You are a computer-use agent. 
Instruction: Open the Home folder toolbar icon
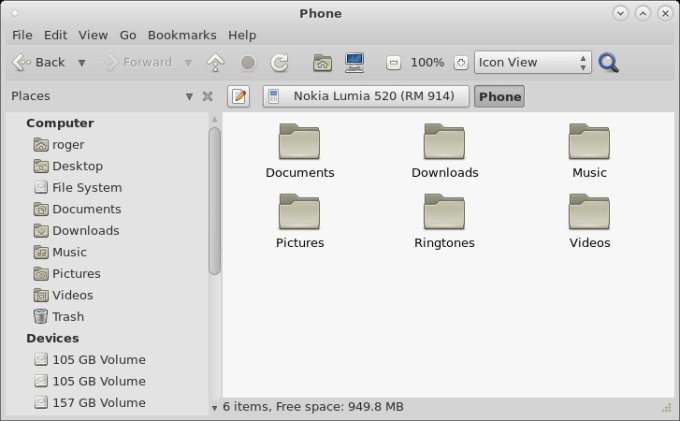pyautogui.click(x=322, y=63)
